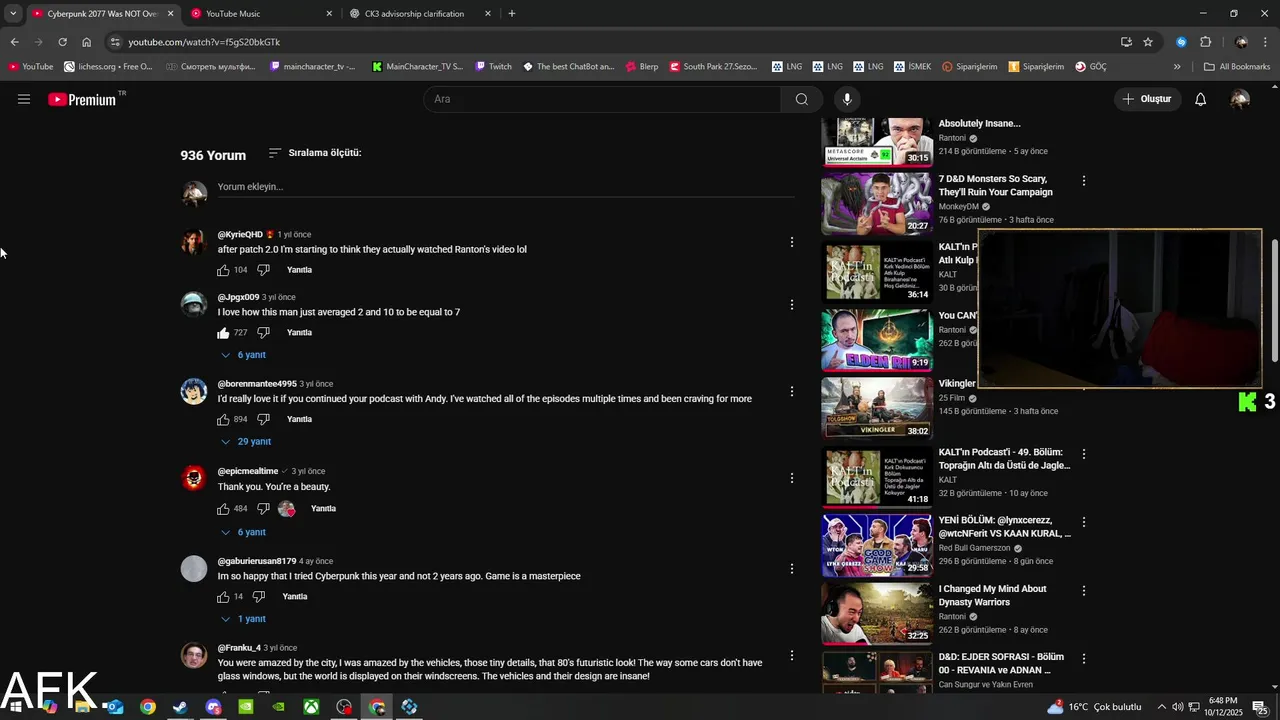Open the YouTube account avatar menu
The height and width of the screenshot is (720, 1280).
tap(1240, 99)
